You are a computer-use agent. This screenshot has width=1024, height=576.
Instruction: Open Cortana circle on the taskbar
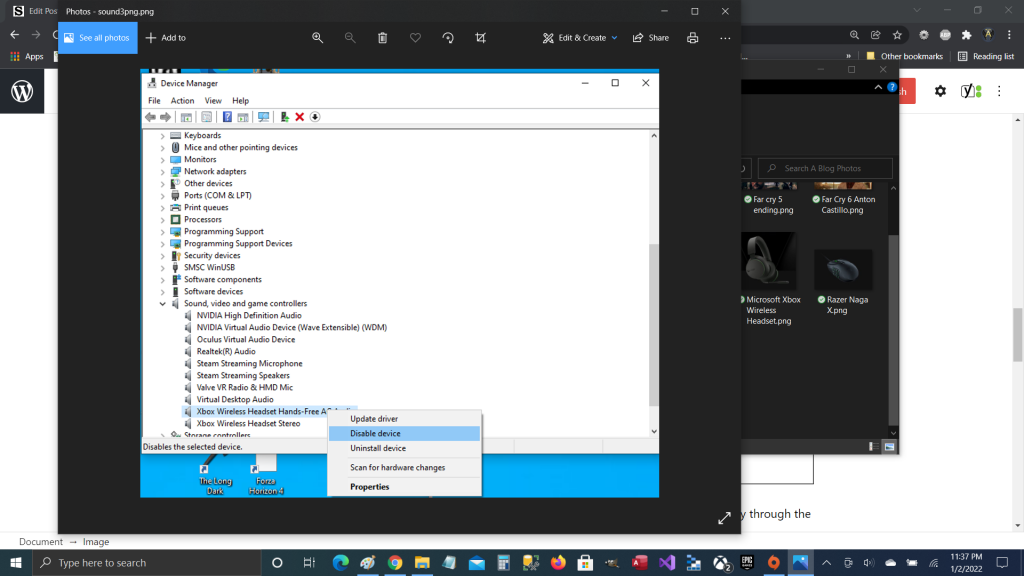pos(277,562)
